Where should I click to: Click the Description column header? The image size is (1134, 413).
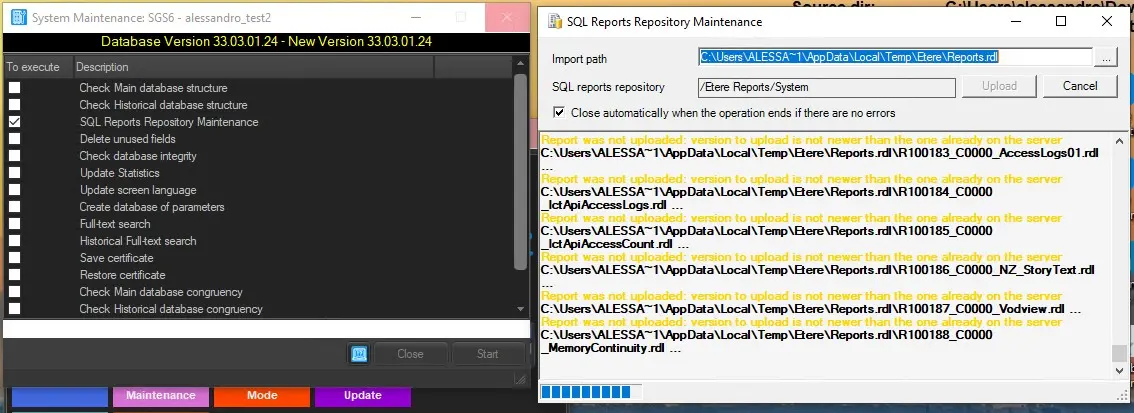pyautogui.click(x=252, y=67)
